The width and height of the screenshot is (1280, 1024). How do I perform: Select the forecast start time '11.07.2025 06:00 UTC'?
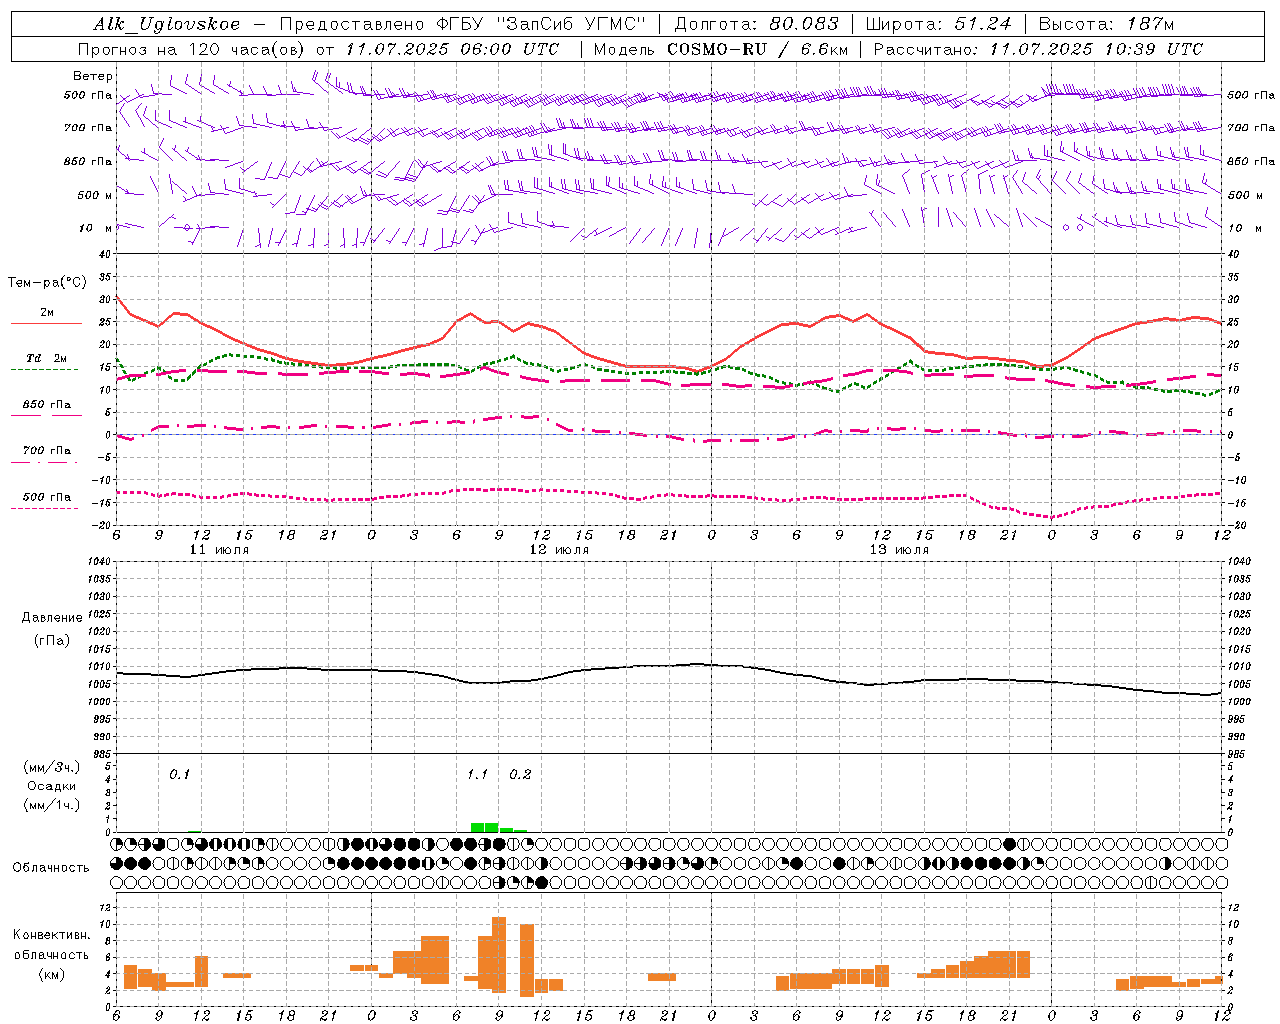(452, 49)
